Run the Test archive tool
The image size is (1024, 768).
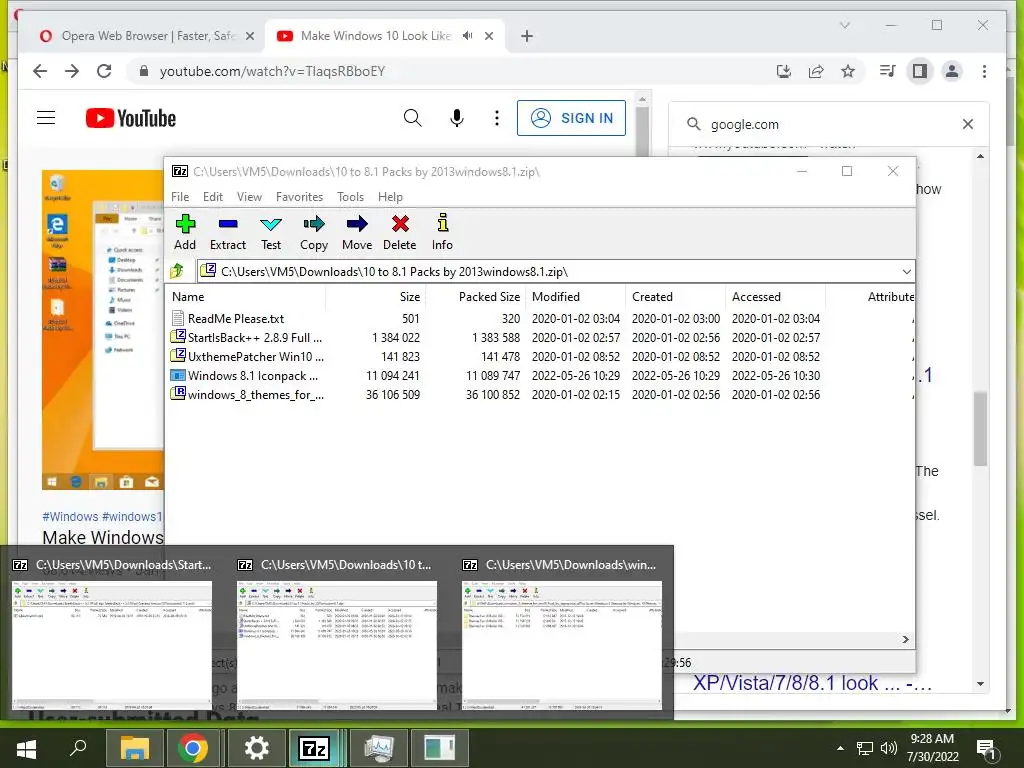pos(271,232)
